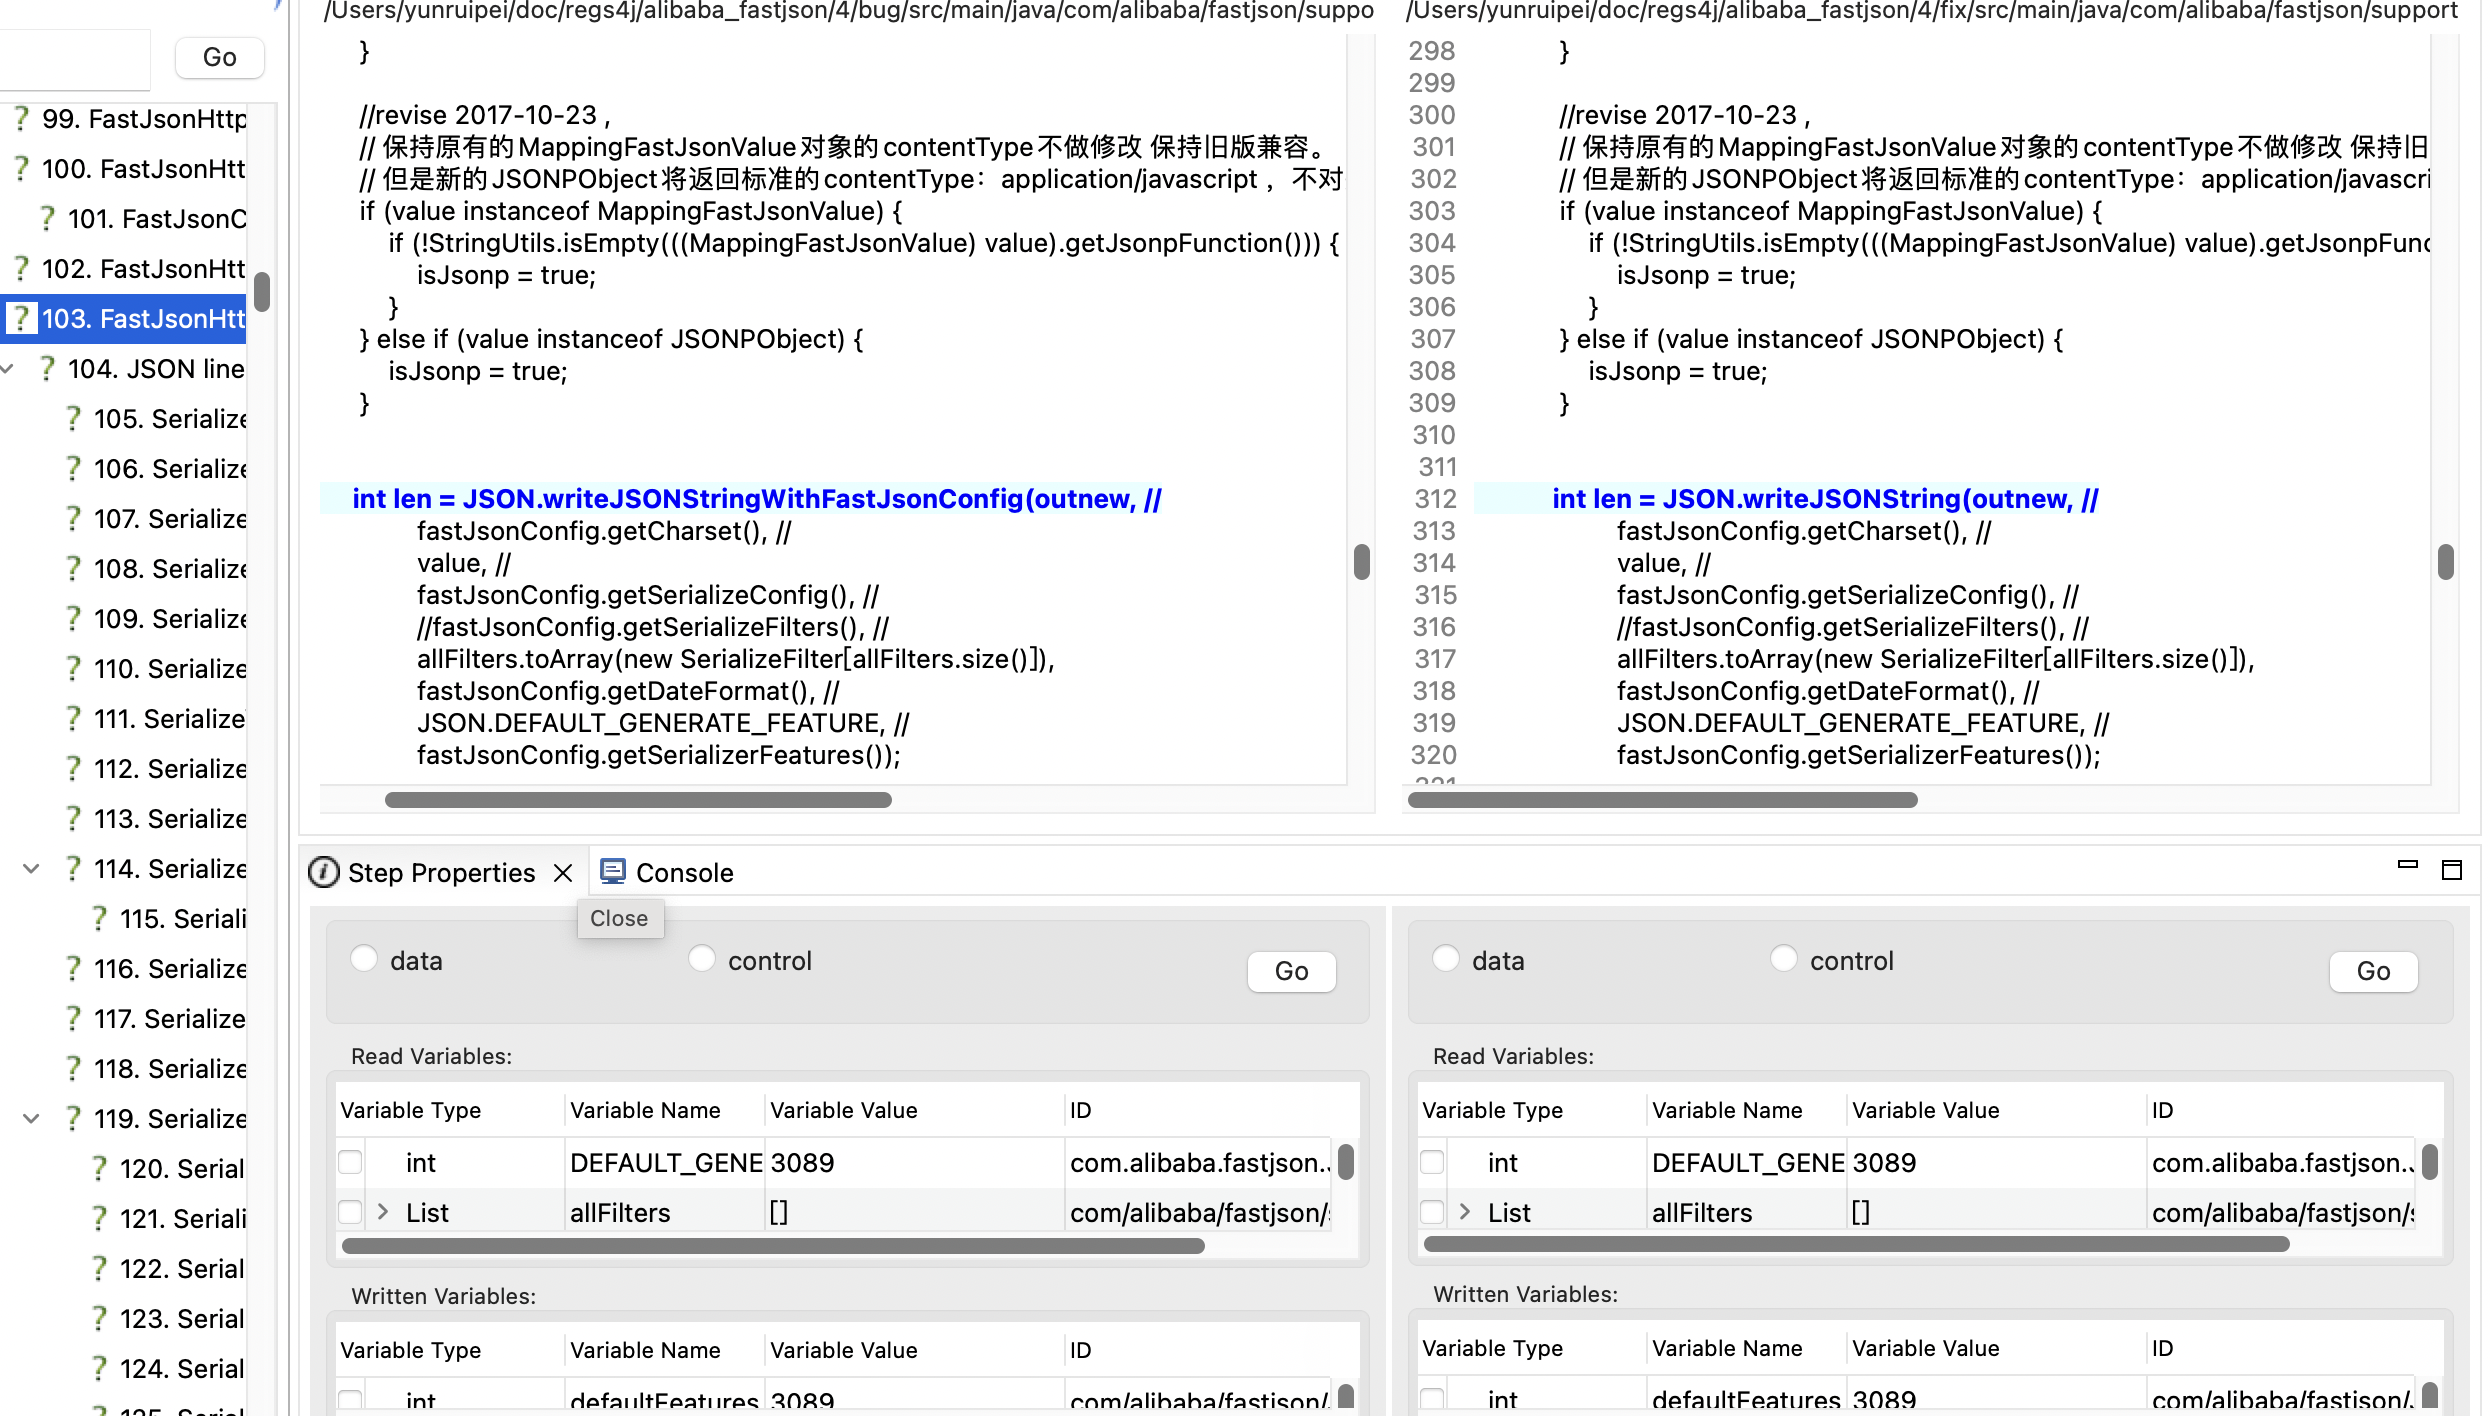Click the question mark icon beside step 103
2490x1416 pixels.
coord(22,318)
